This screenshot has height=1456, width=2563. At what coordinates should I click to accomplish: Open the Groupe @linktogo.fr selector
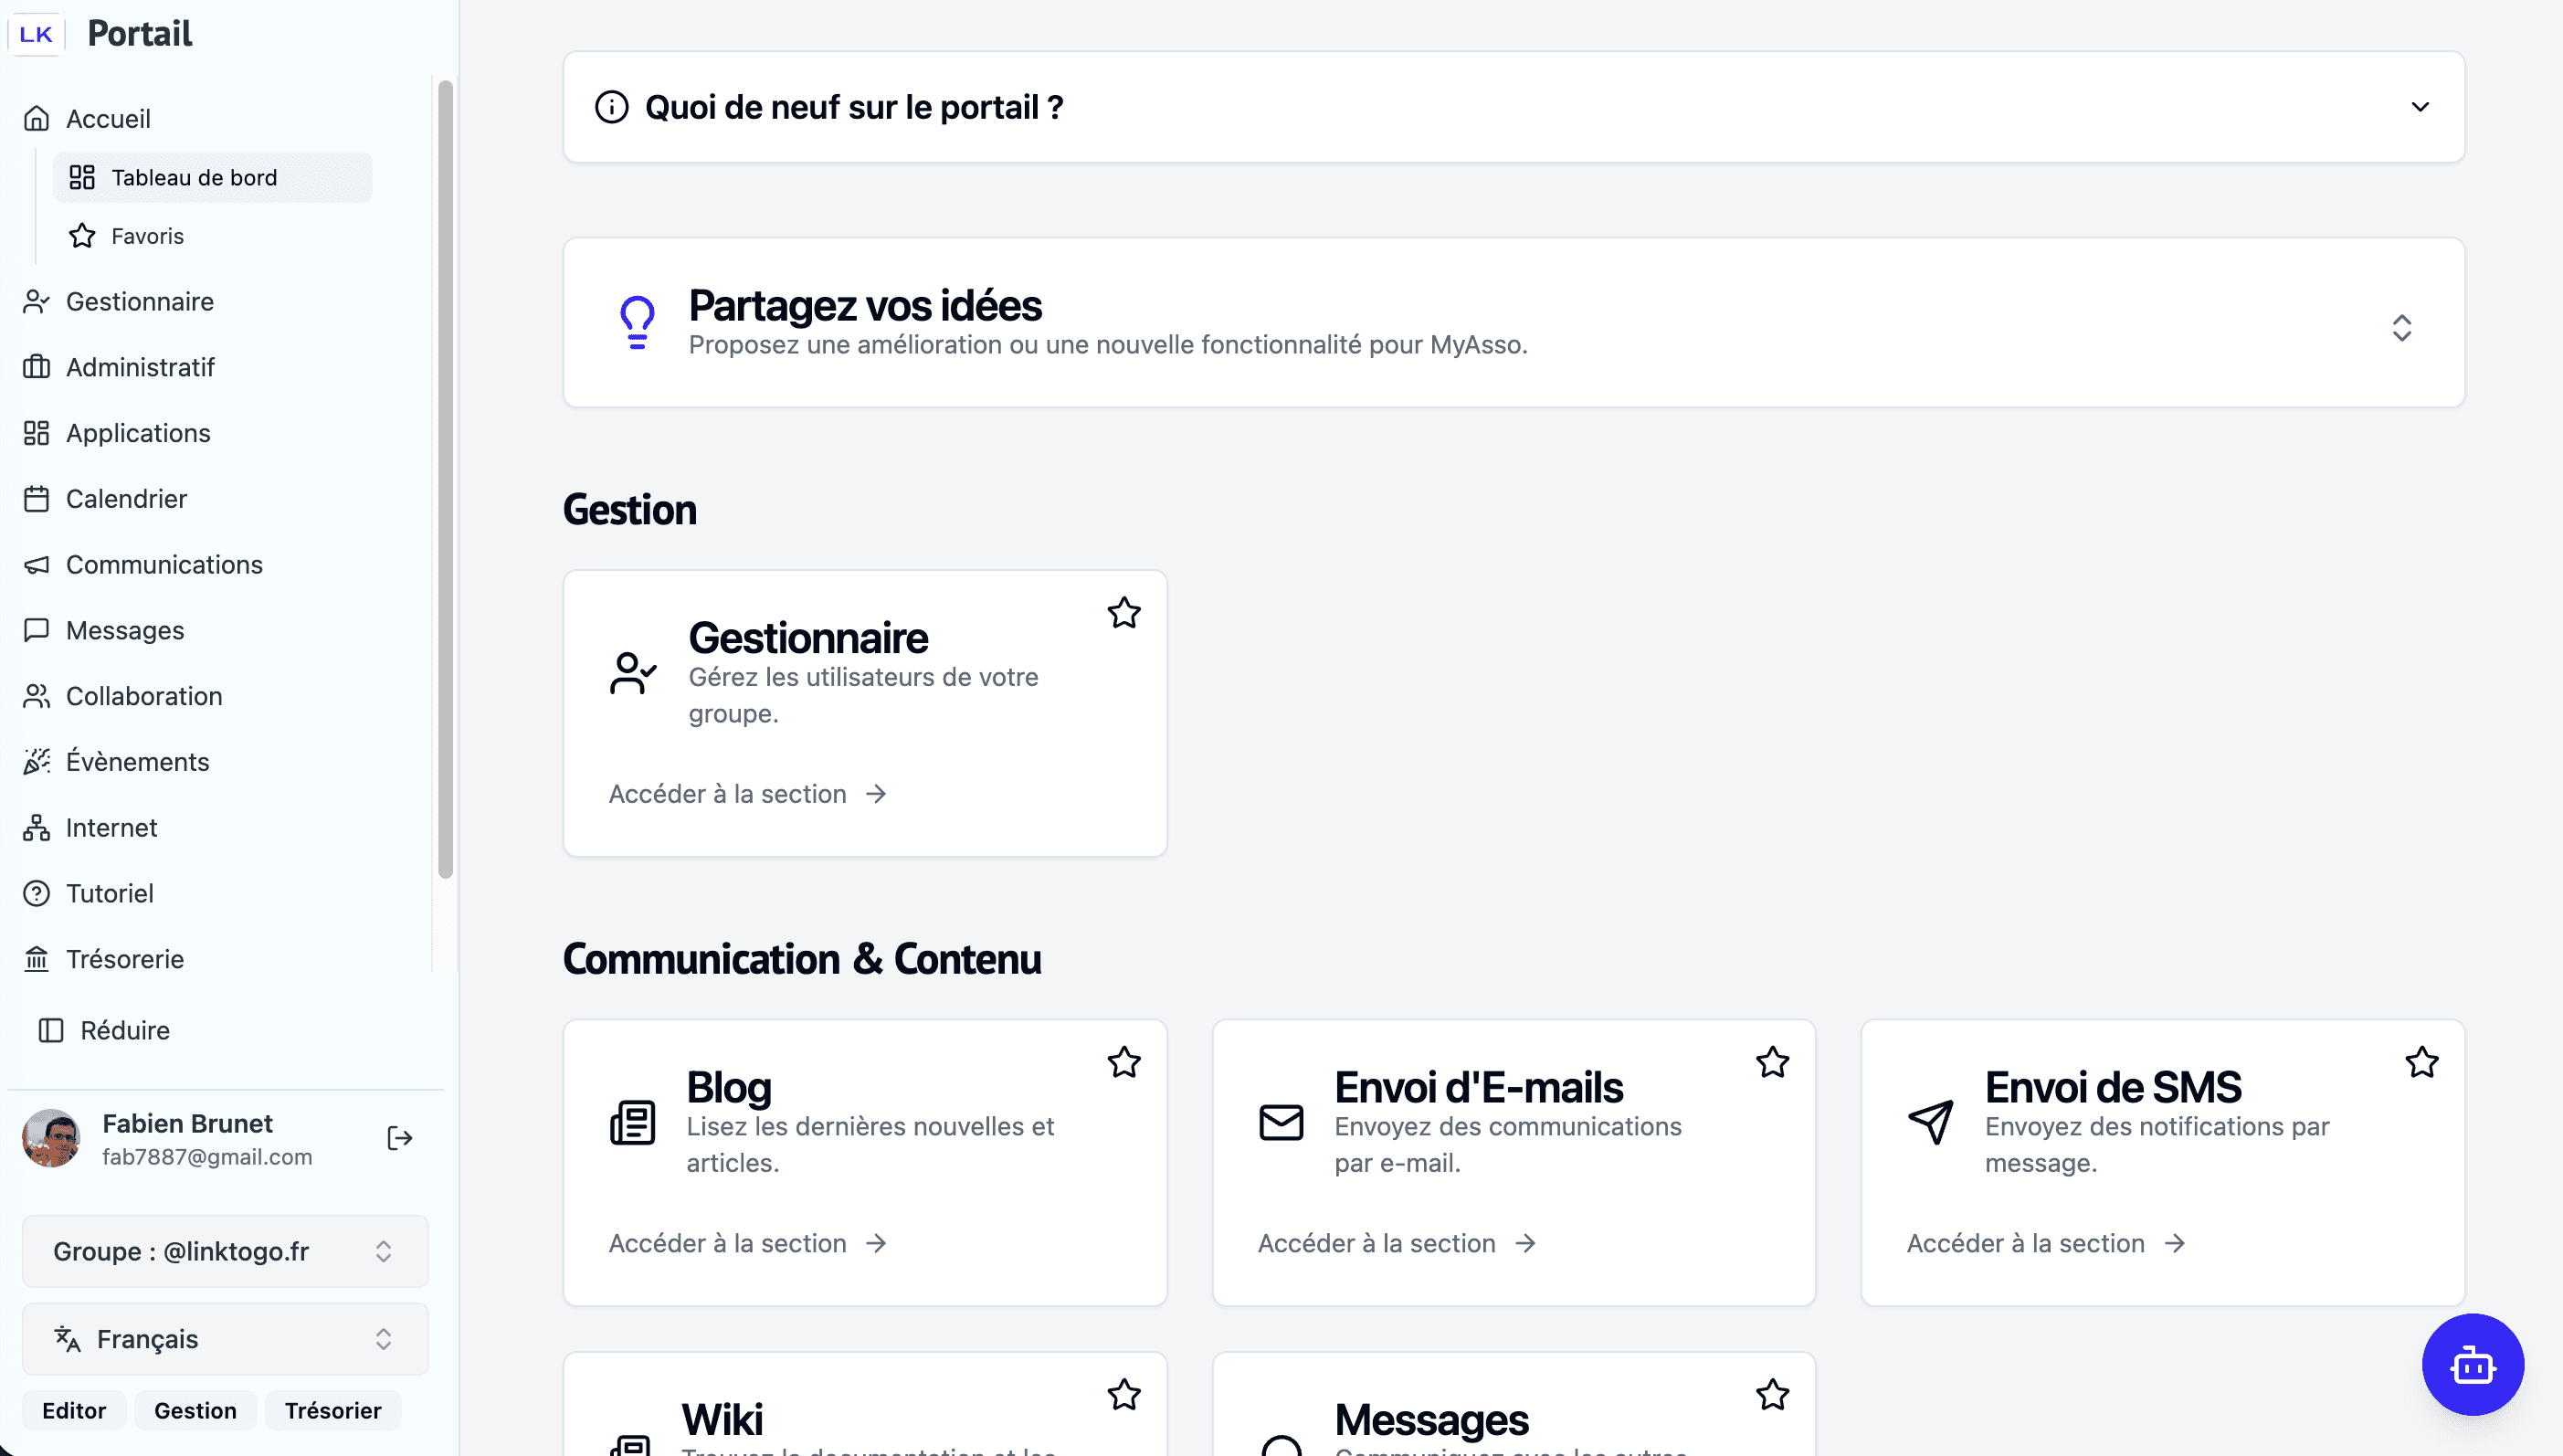point(223,1251)
